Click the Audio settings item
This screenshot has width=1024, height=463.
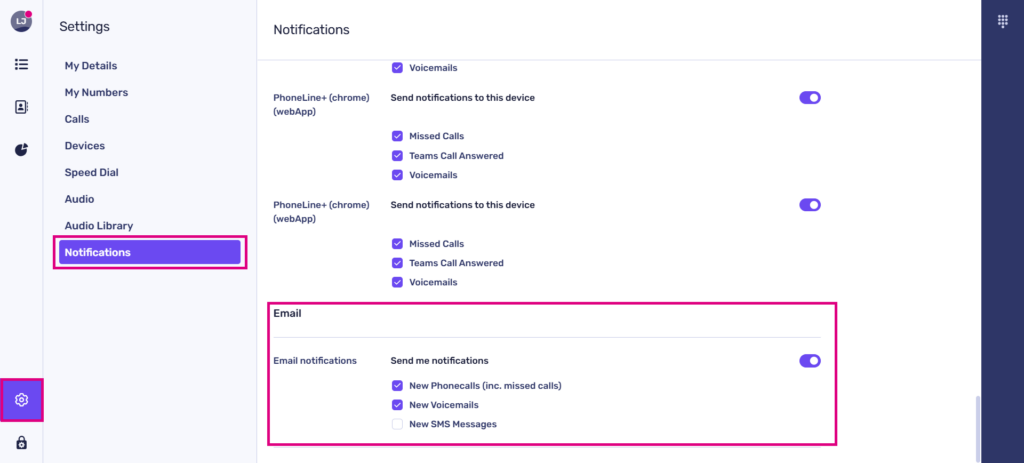pyautogui.click(x=80, y=199)
